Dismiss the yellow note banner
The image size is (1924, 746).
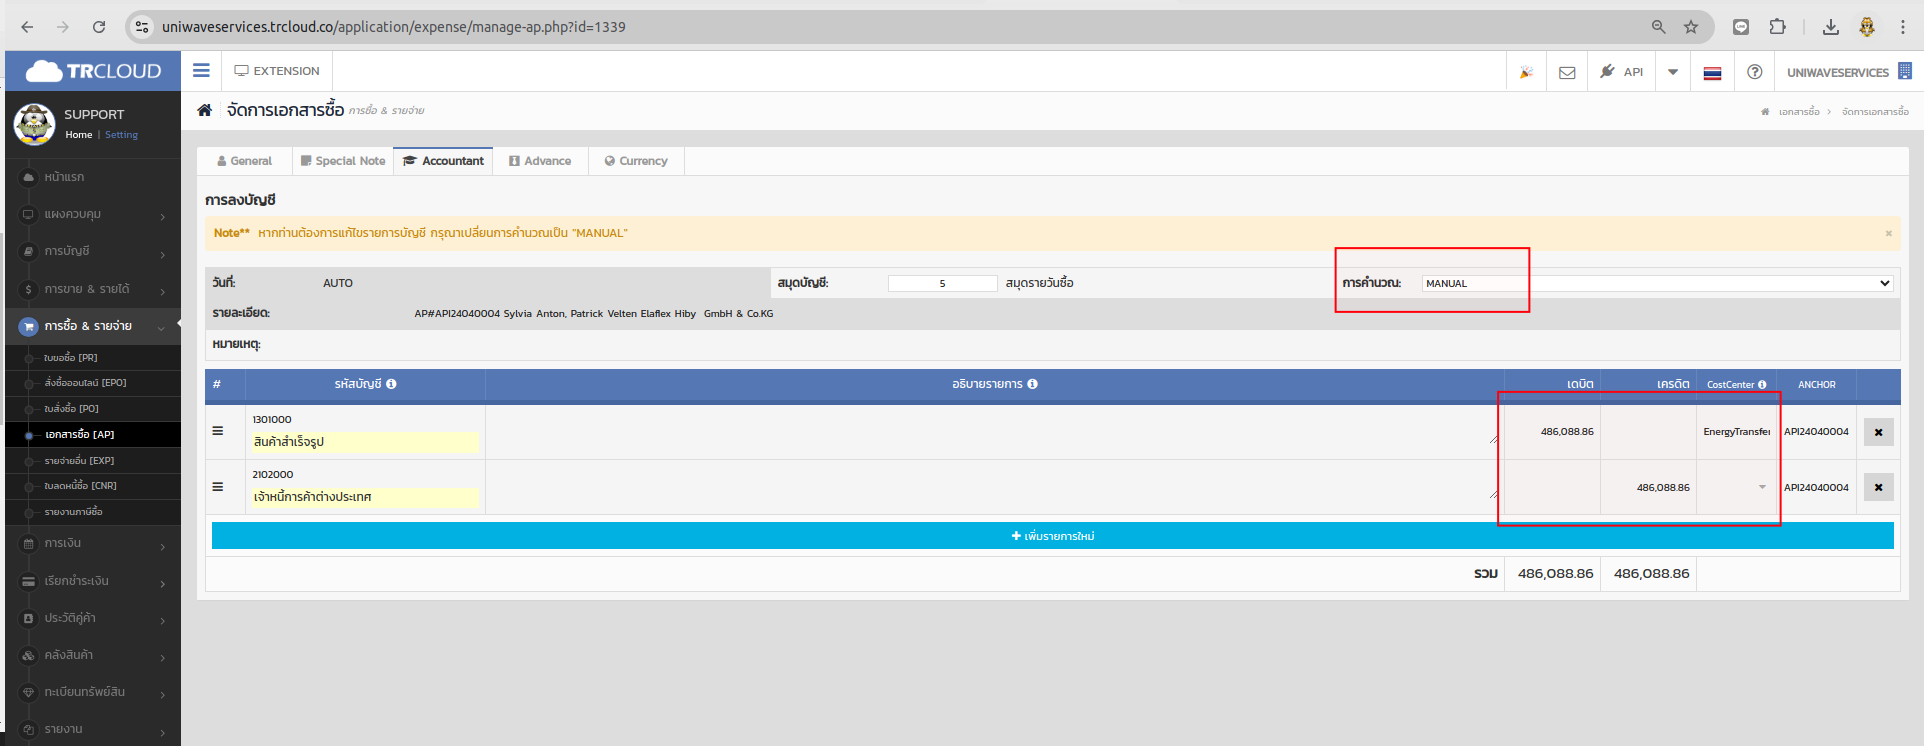tap(1888, 233)
